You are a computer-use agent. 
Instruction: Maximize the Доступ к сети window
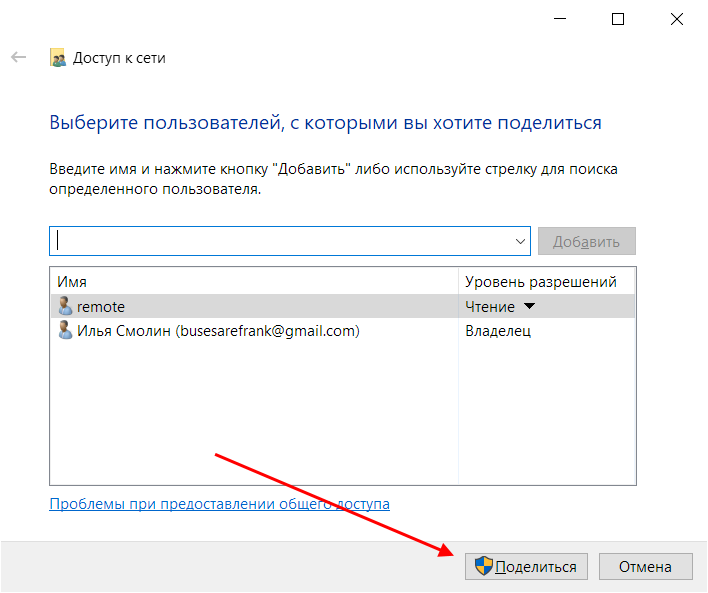coord(618,19)
